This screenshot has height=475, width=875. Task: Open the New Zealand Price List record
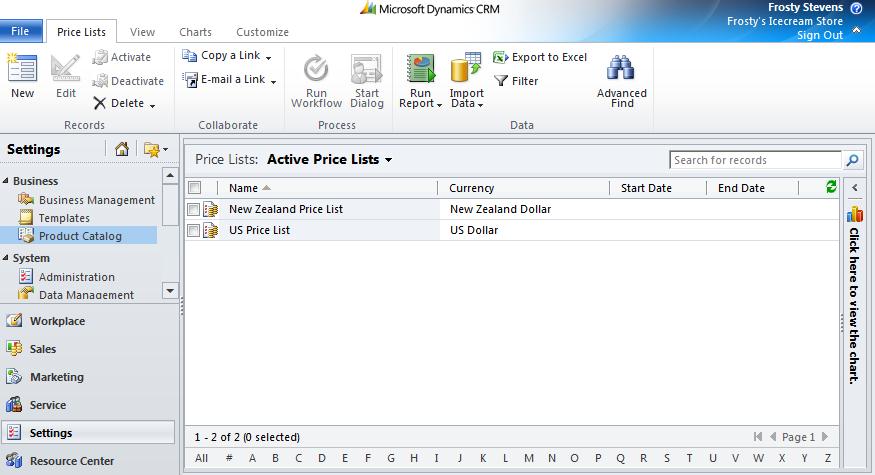tap(286, 209)
